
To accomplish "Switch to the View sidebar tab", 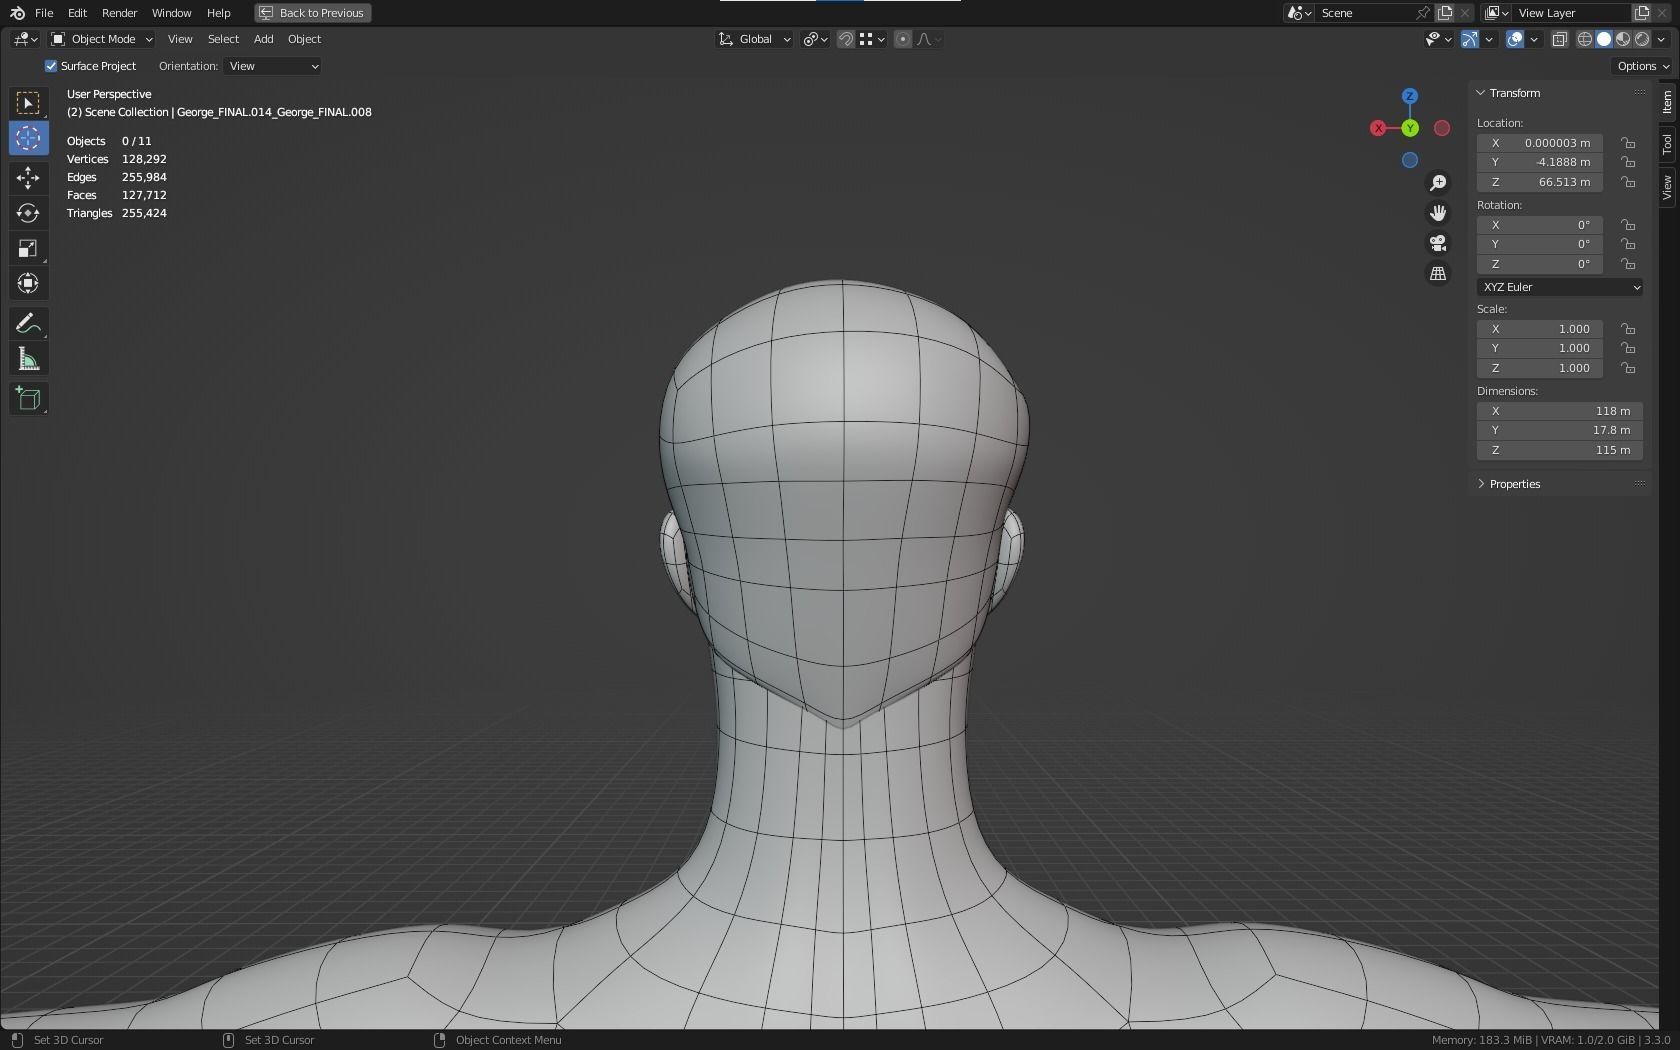I will (1667, 187).
